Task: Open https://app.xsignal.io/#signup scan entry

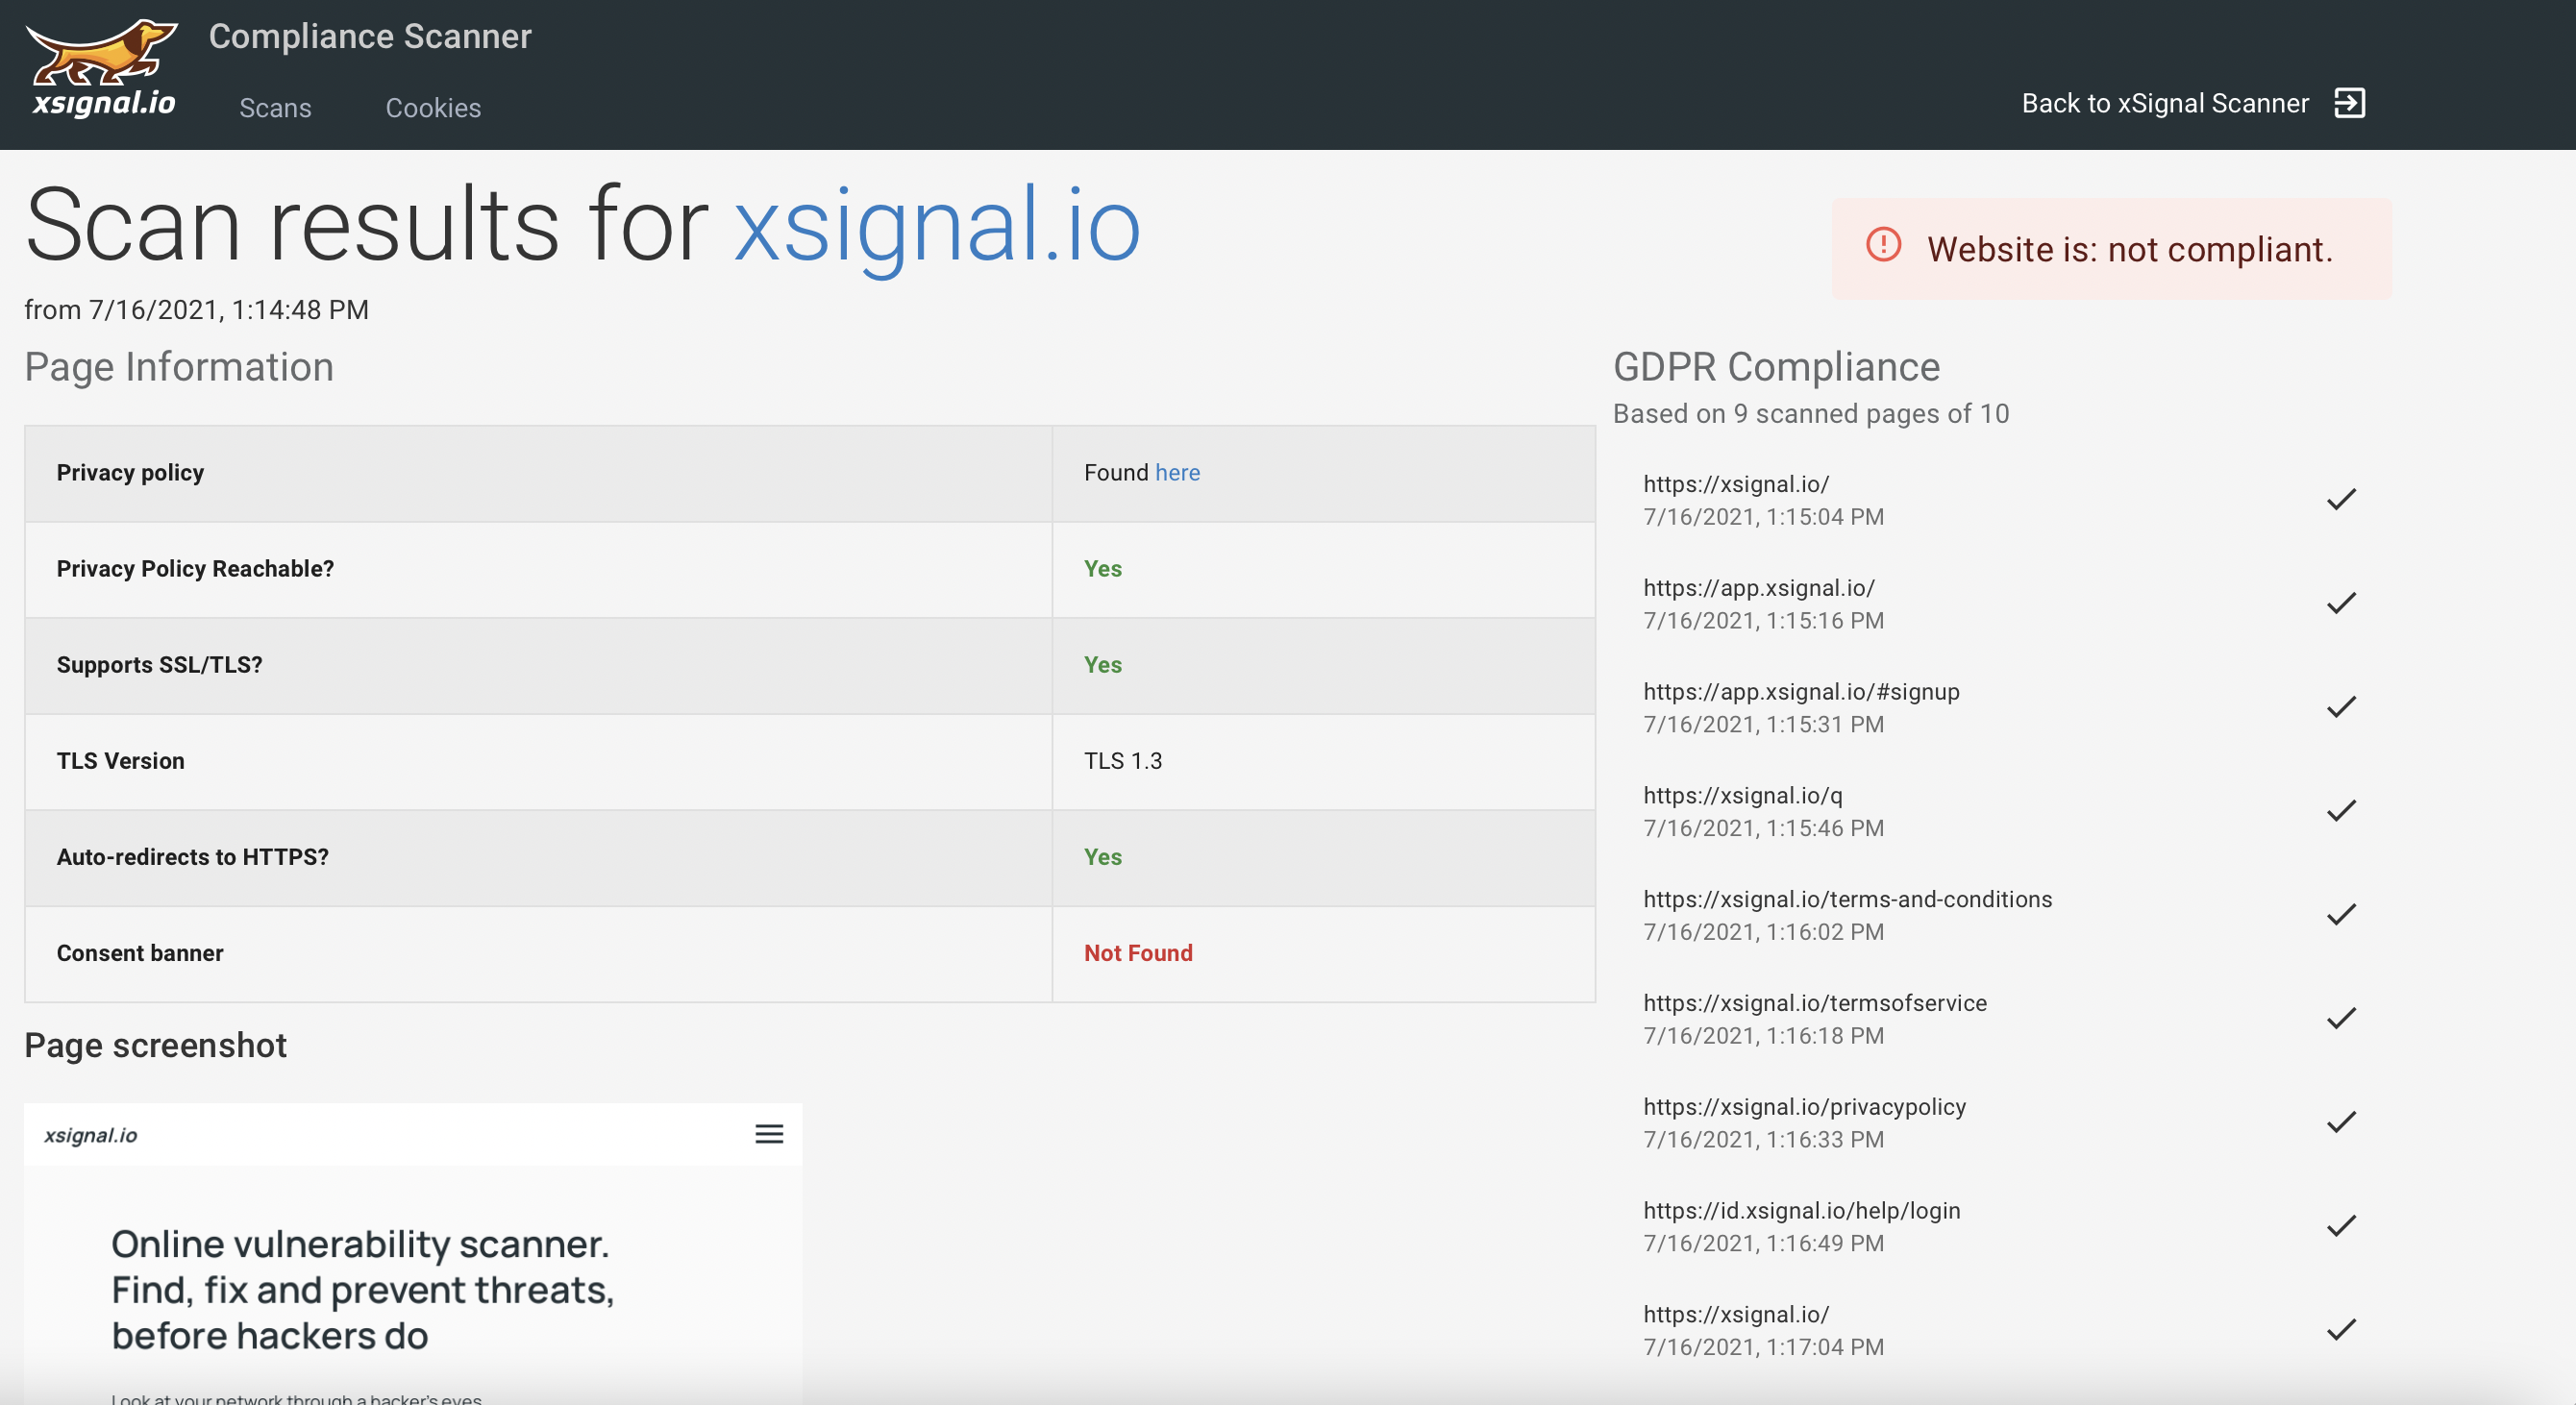Action: tap(1801, 691)
